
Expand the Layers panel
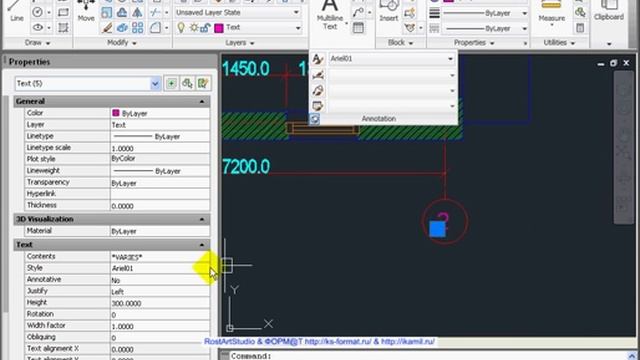click(240, 43)
